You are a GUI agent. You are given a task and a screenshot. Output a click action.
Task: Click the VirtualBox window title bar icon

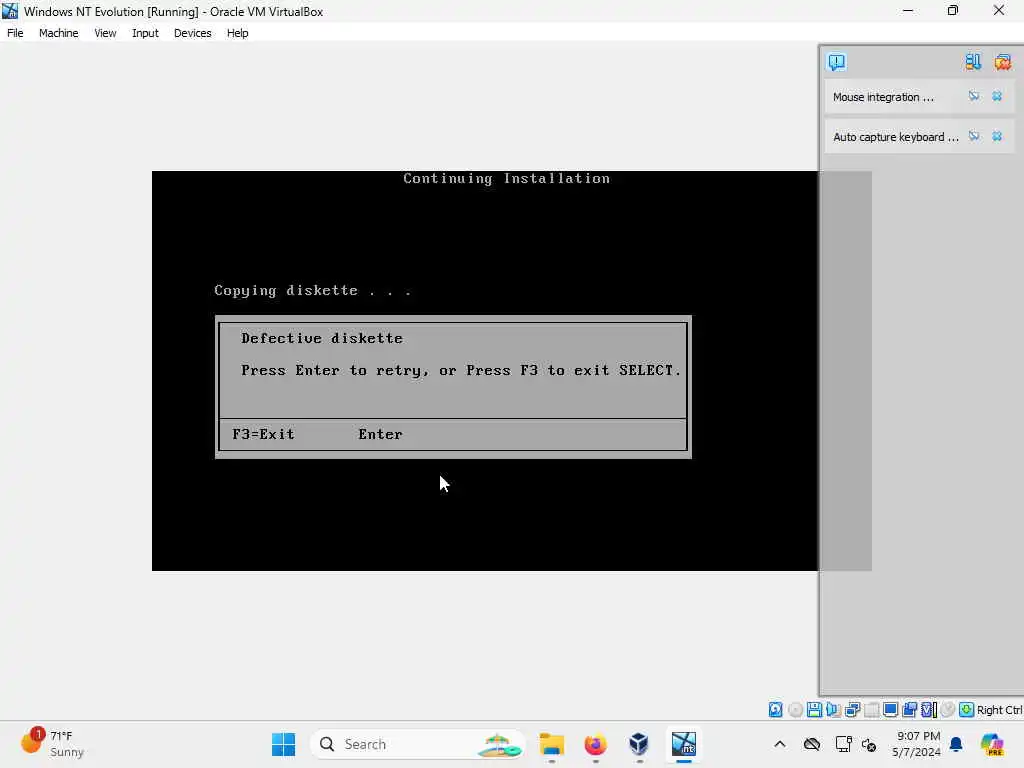point(10,10)
